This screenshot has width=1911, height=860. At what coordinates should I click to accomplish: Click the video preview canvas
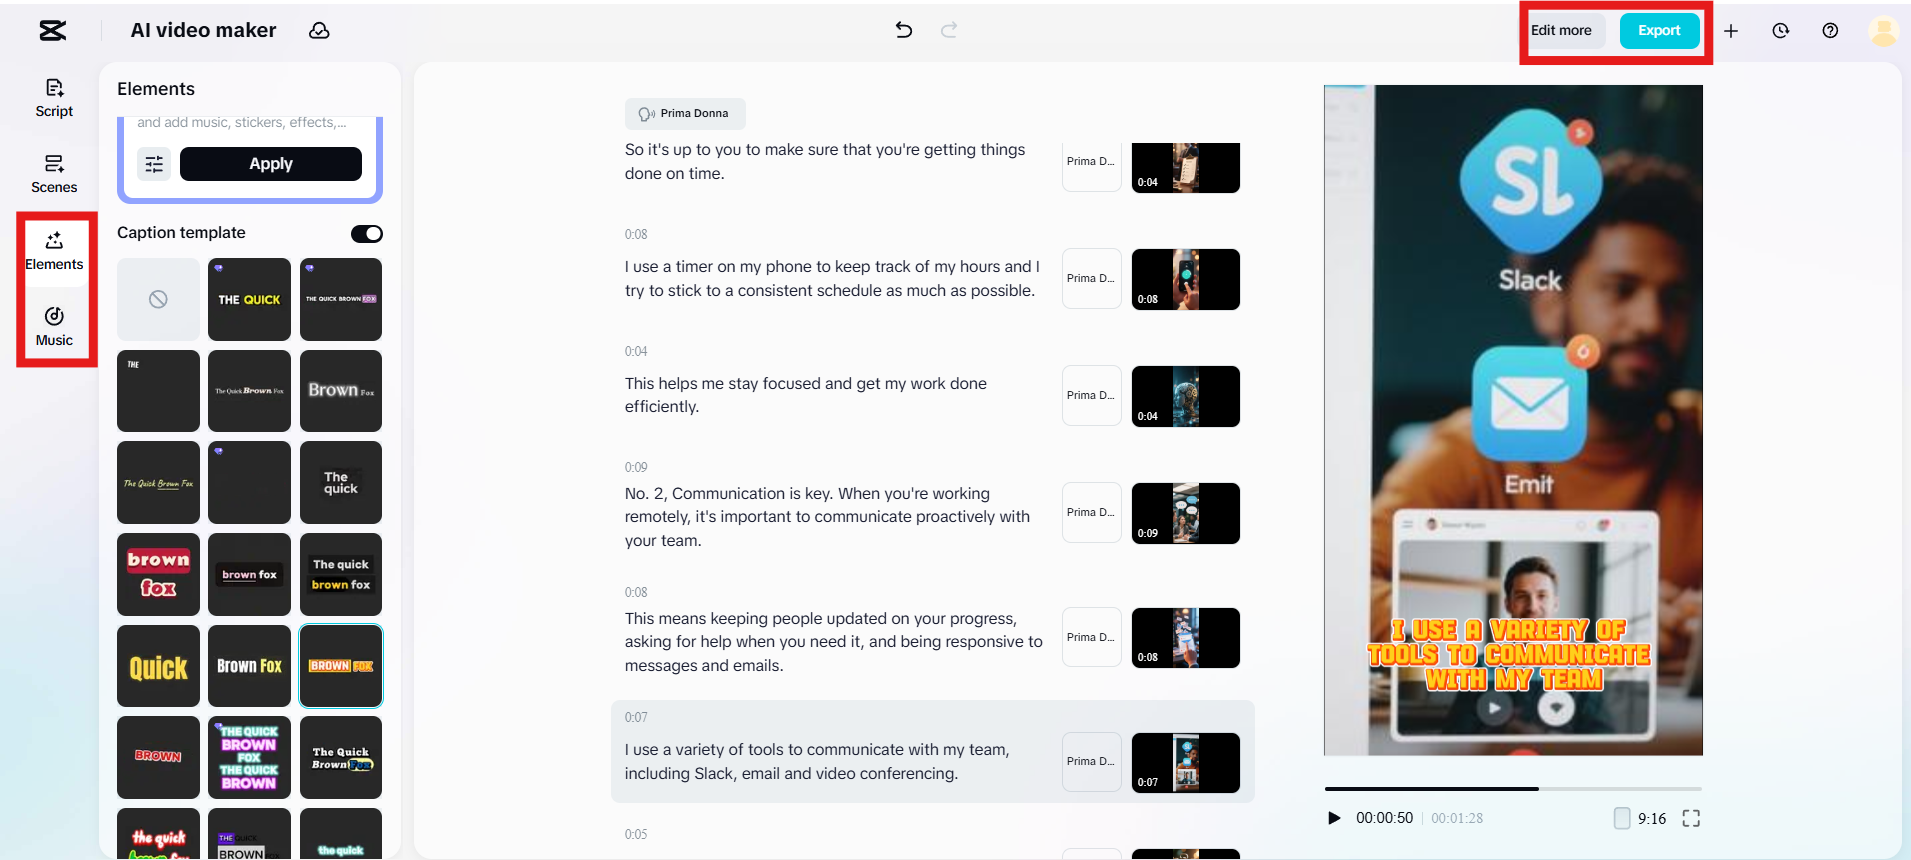1513,420
